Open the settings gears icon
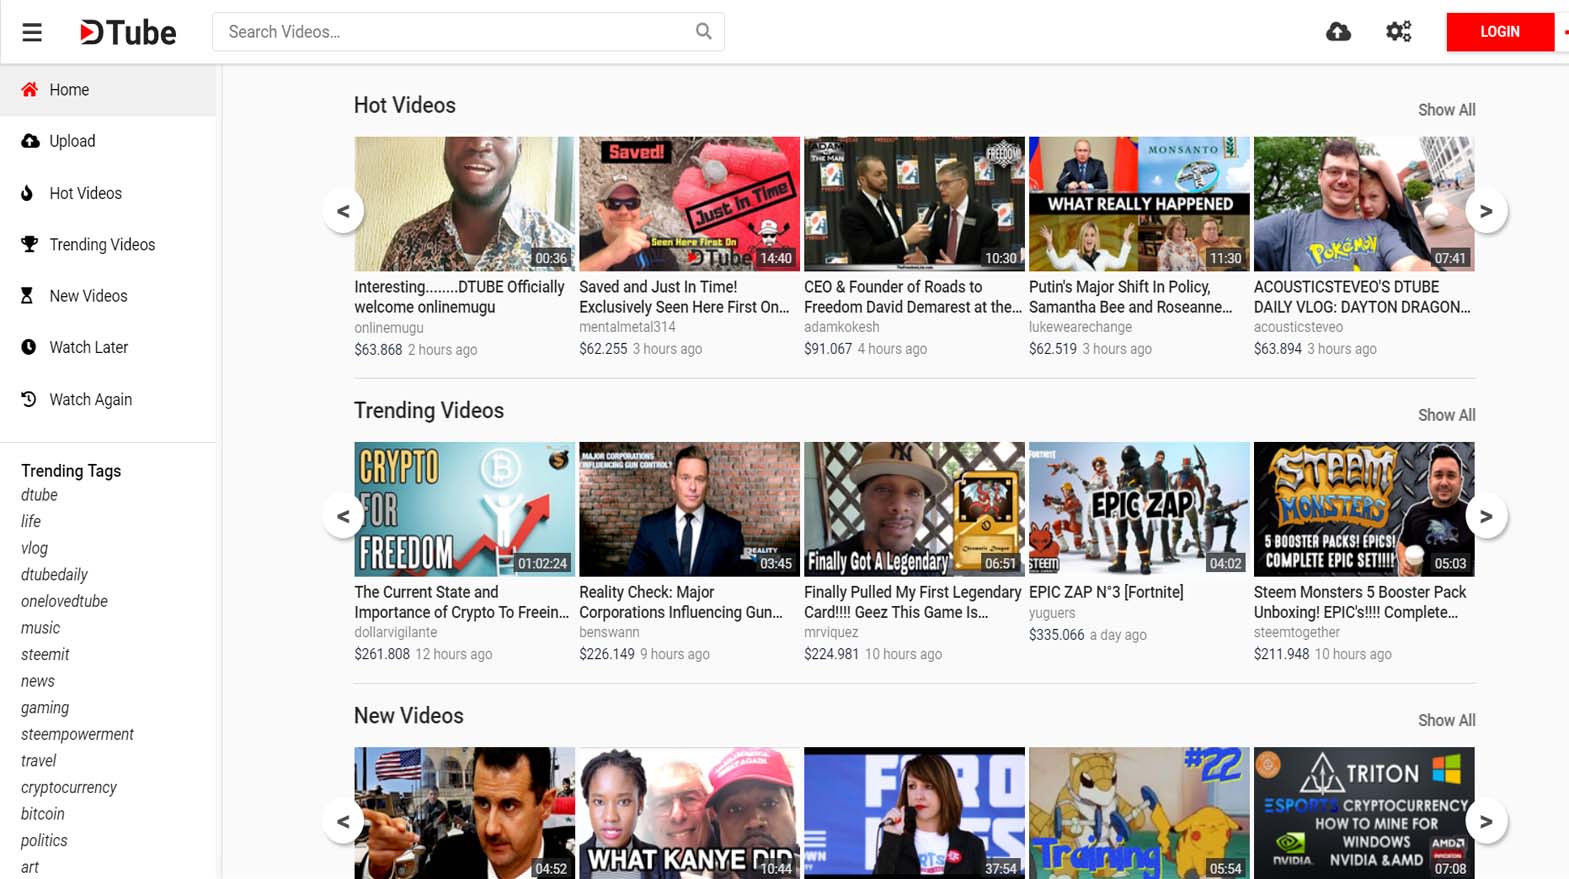 1398,32
